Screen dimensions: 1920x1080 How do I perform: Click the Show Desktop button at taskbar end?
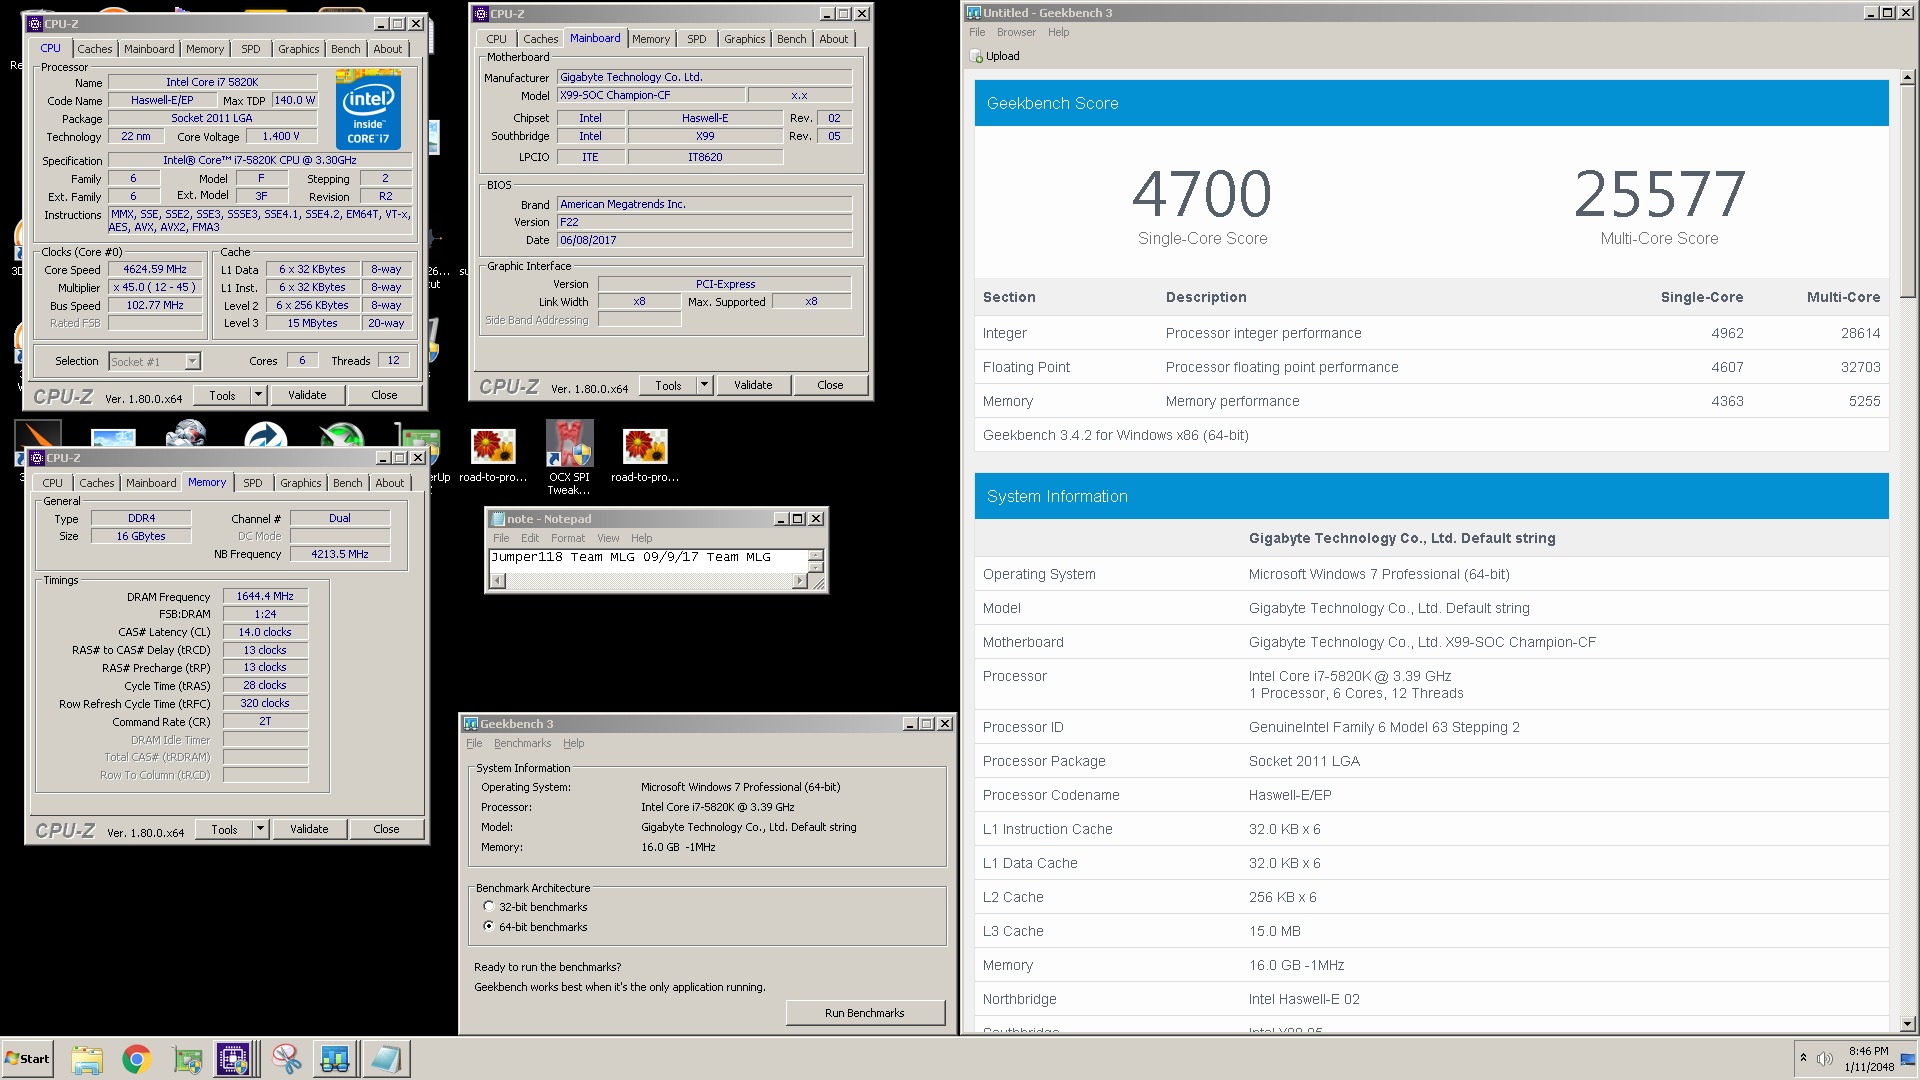[x=1909, y=1059]
